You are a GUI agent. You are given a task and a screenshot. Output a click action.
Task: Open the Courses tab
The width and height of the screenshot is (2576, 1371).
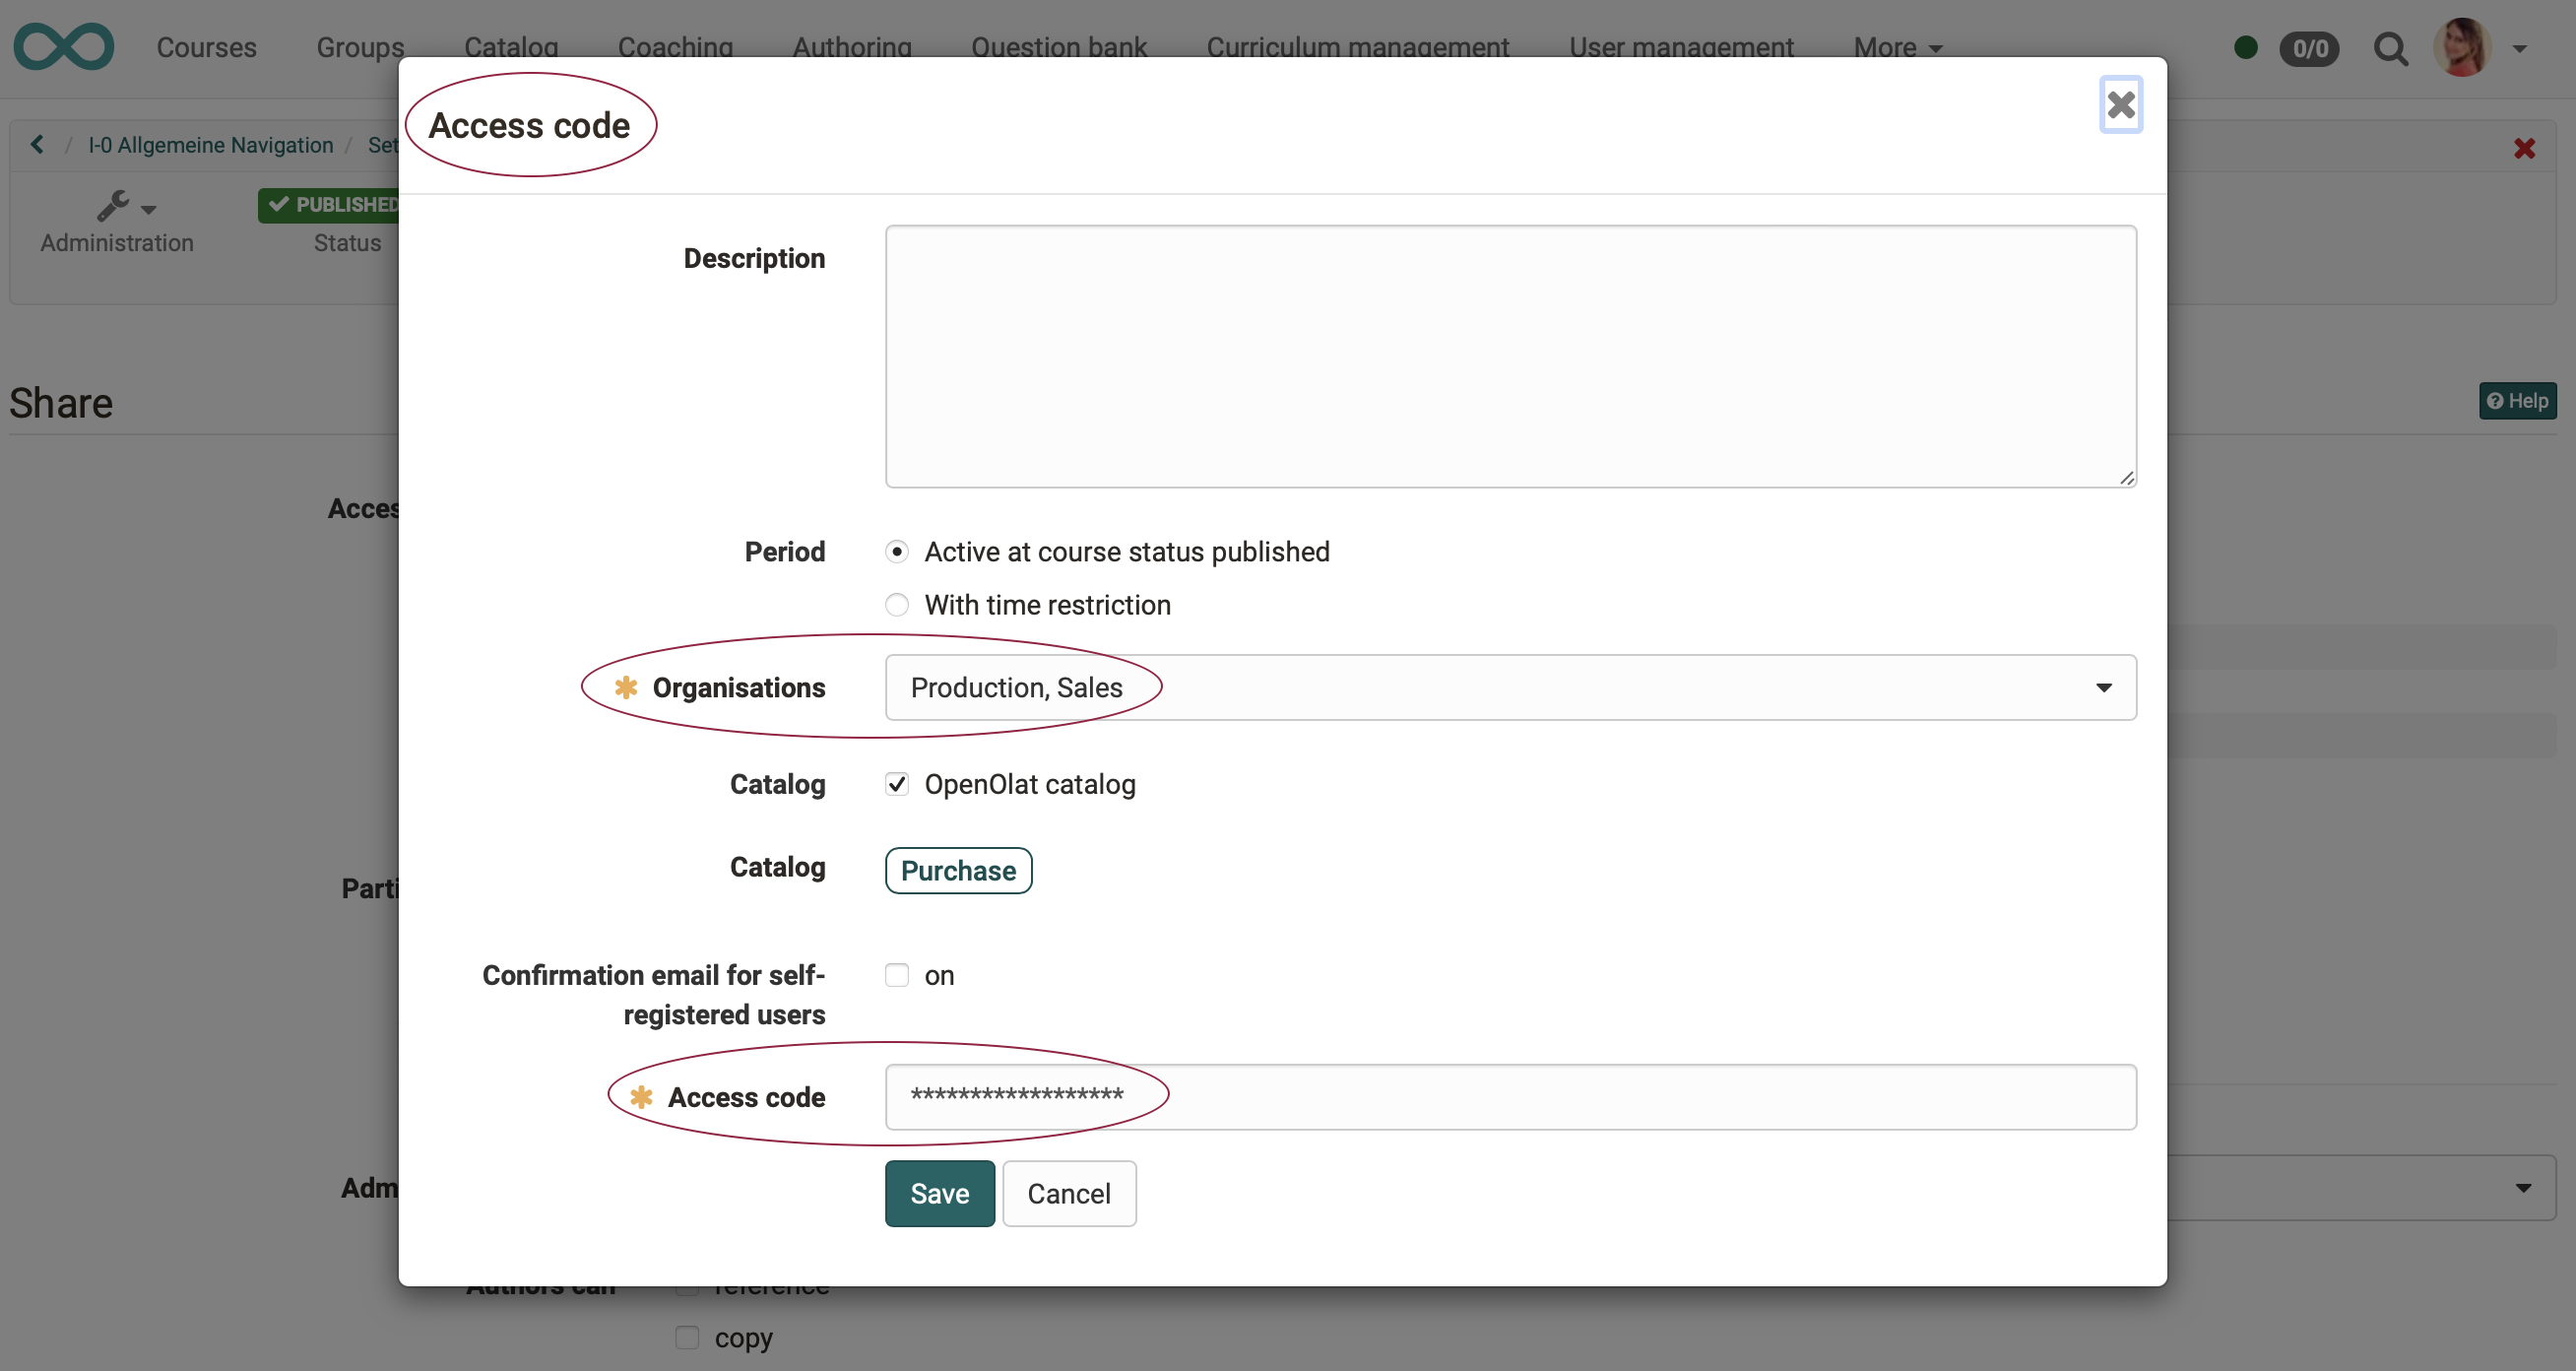[x=206, y=47]
